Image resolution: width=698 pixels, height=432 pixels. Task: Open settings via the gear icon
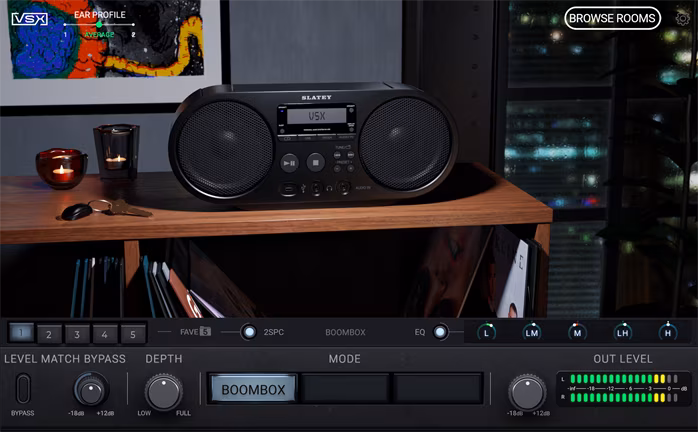682,18
